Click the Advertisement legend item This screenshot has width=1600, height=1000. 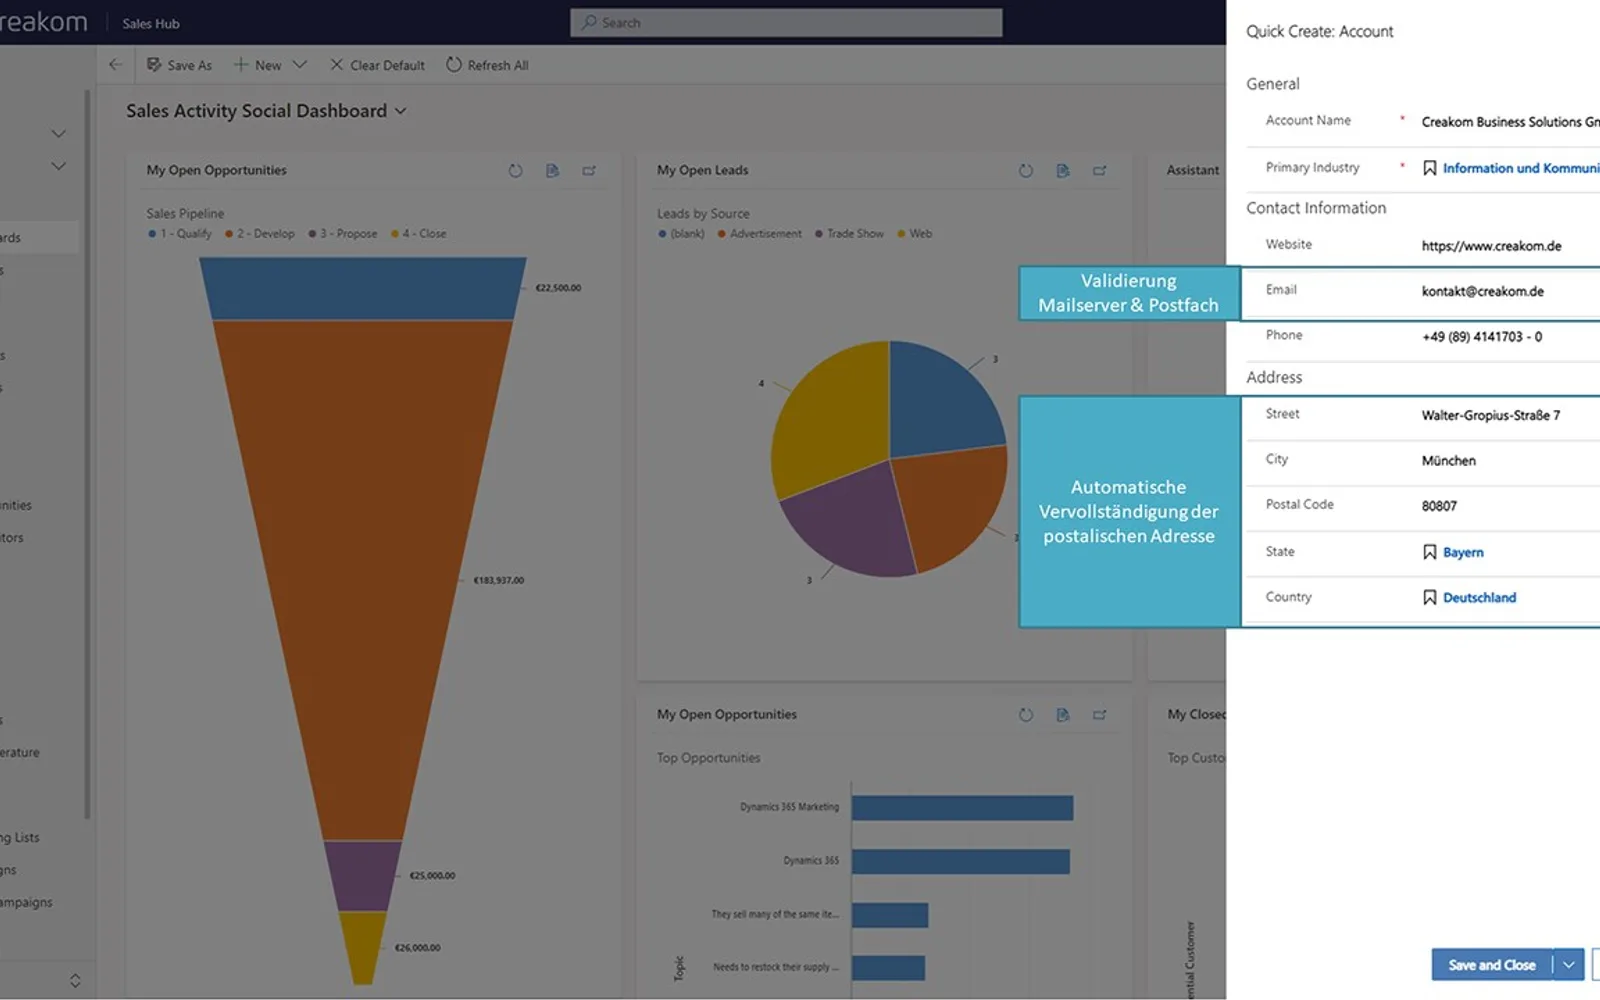point(759,234)
